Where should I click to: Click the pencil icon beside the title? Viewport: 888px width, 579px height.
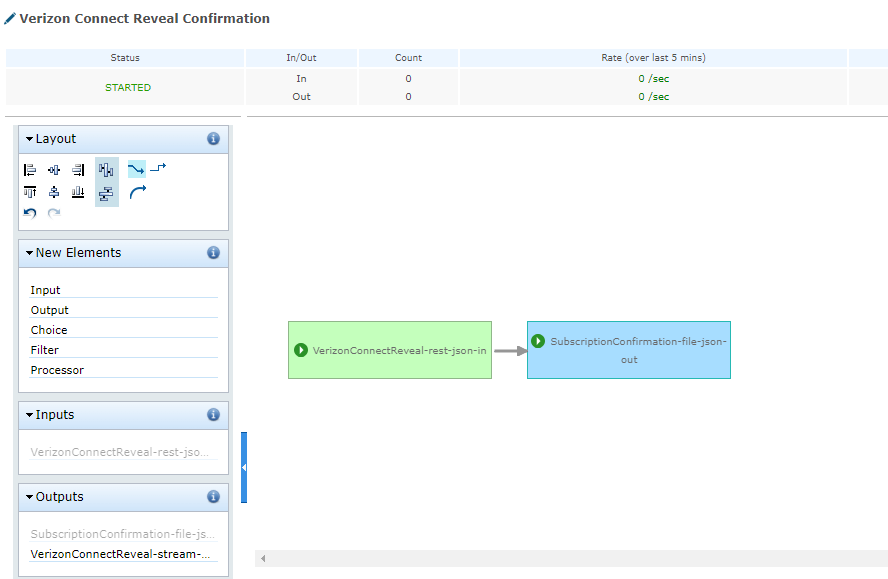pyautogui.click(x=10, y=19)
